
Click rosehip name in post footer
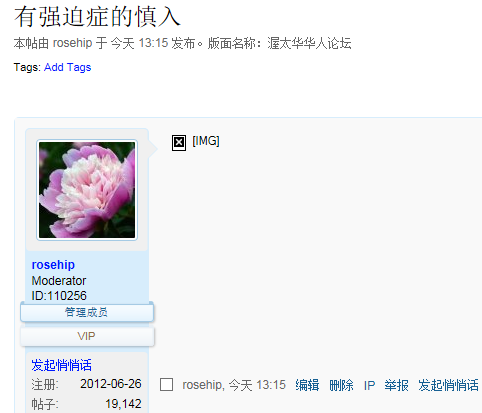point(202,385)
